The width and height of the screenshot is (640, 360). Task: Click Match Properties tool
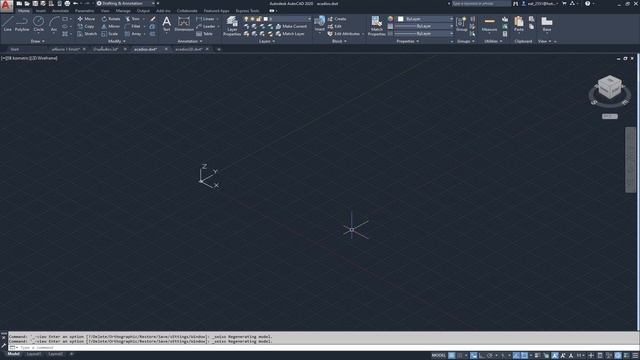point(376,26)
